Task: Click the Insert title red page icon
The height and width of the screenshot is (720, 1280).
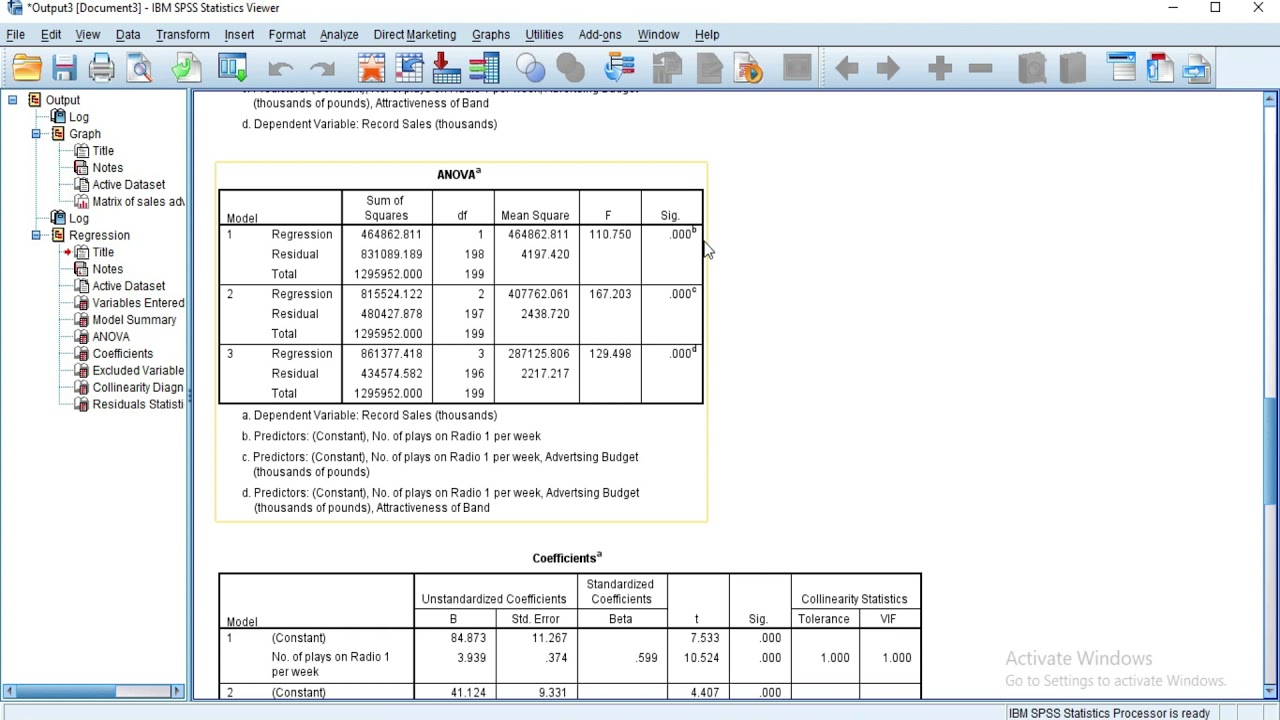Action: [x=1160, y=68]
